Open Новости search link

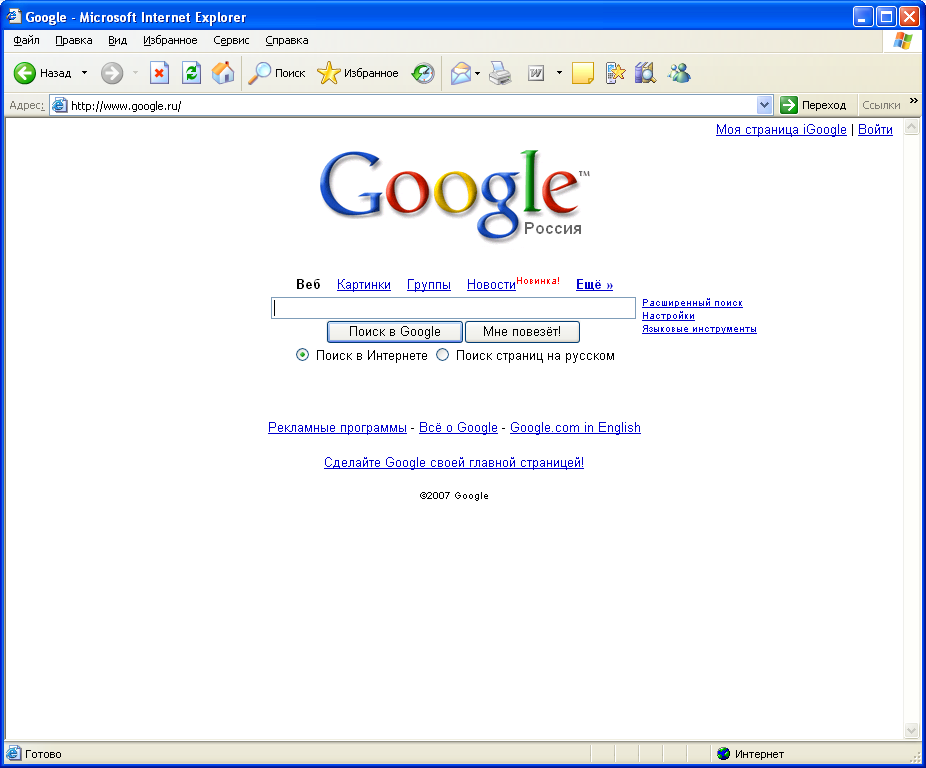491,285
